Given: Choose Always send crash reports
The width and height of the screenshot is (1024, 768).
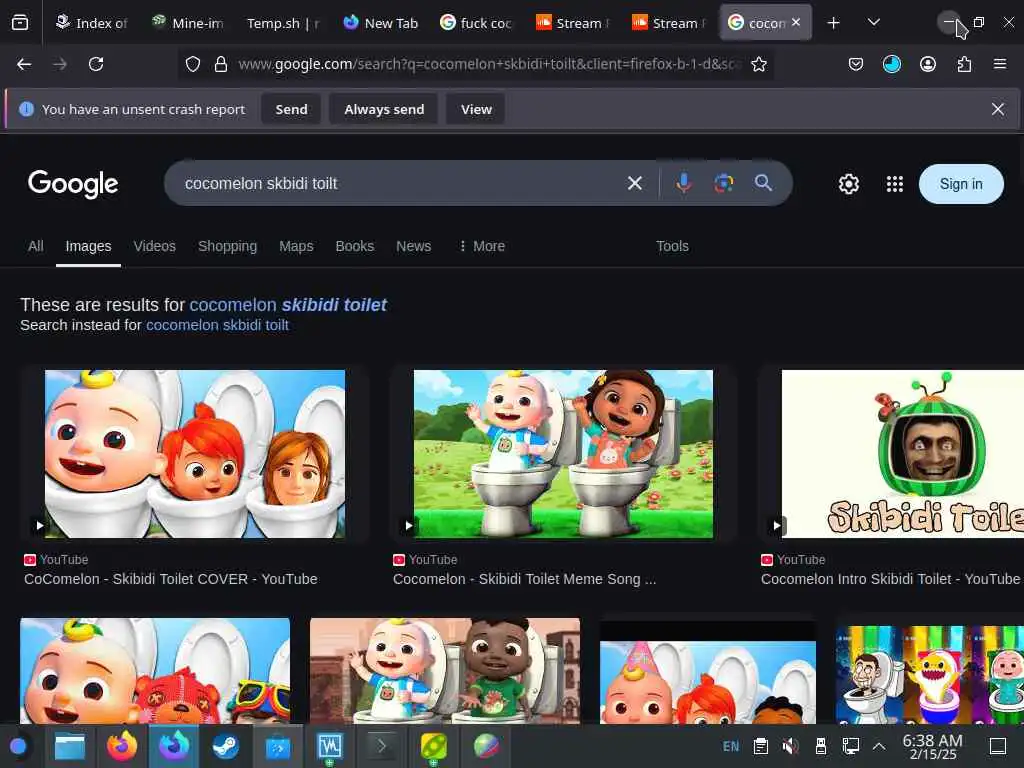Looking at the screenshot, I should pos(384,109).
